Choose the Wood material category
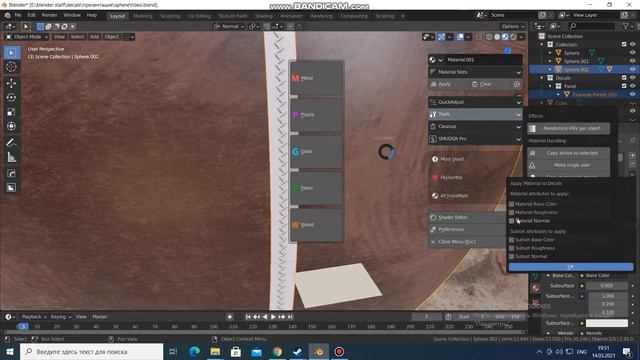The image size is (640, 360). click(x=316, y=225)
